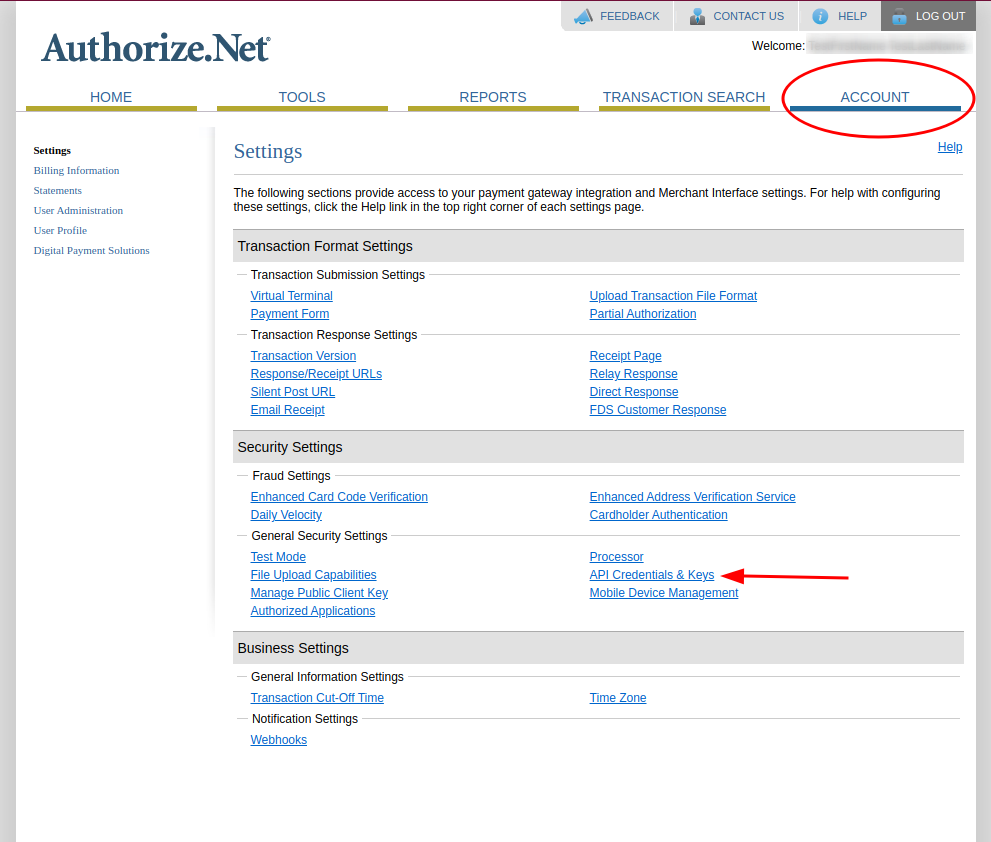
Task: Click the LOG OUT text
Action: (x=940, y=16)
